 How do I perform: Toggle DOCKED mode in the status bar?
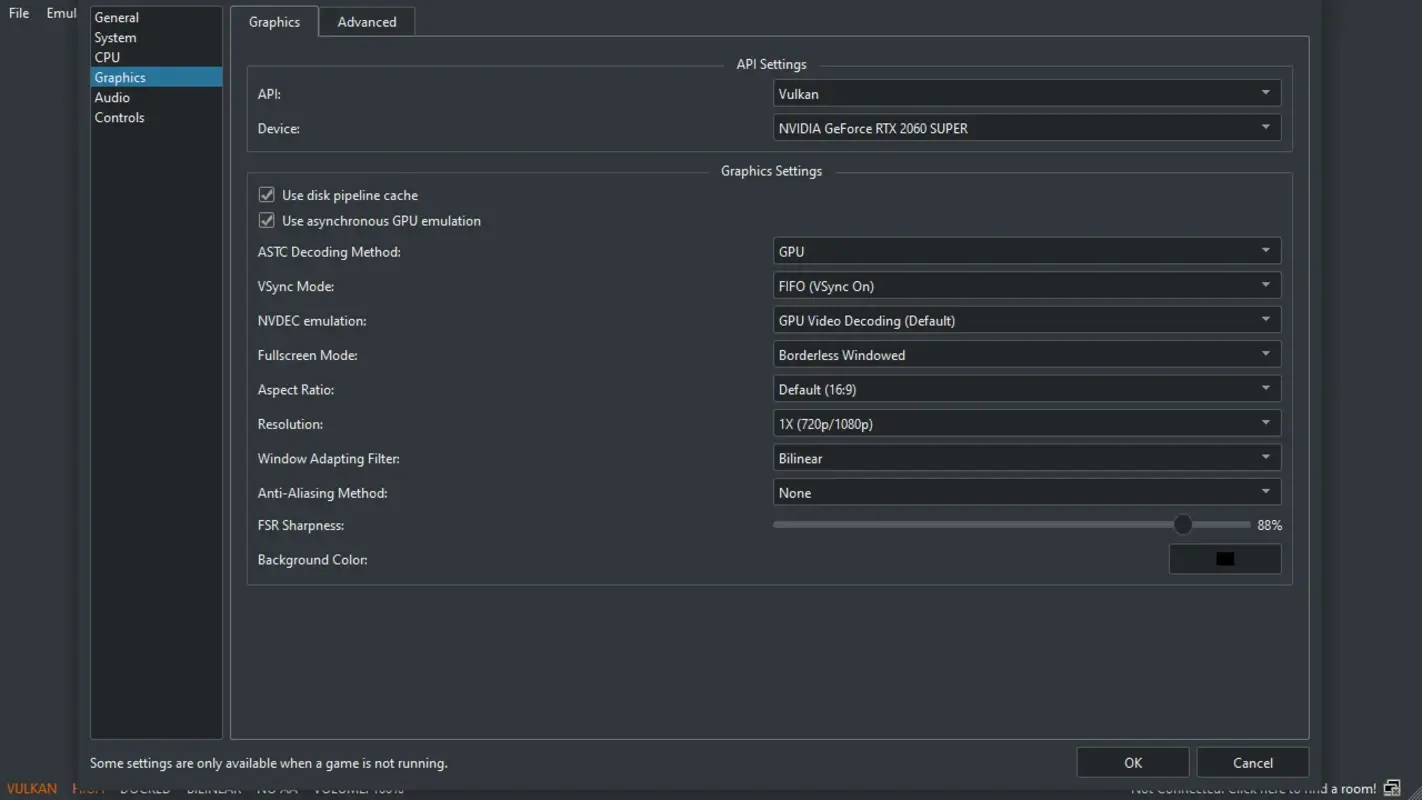[x=145, y=789]
